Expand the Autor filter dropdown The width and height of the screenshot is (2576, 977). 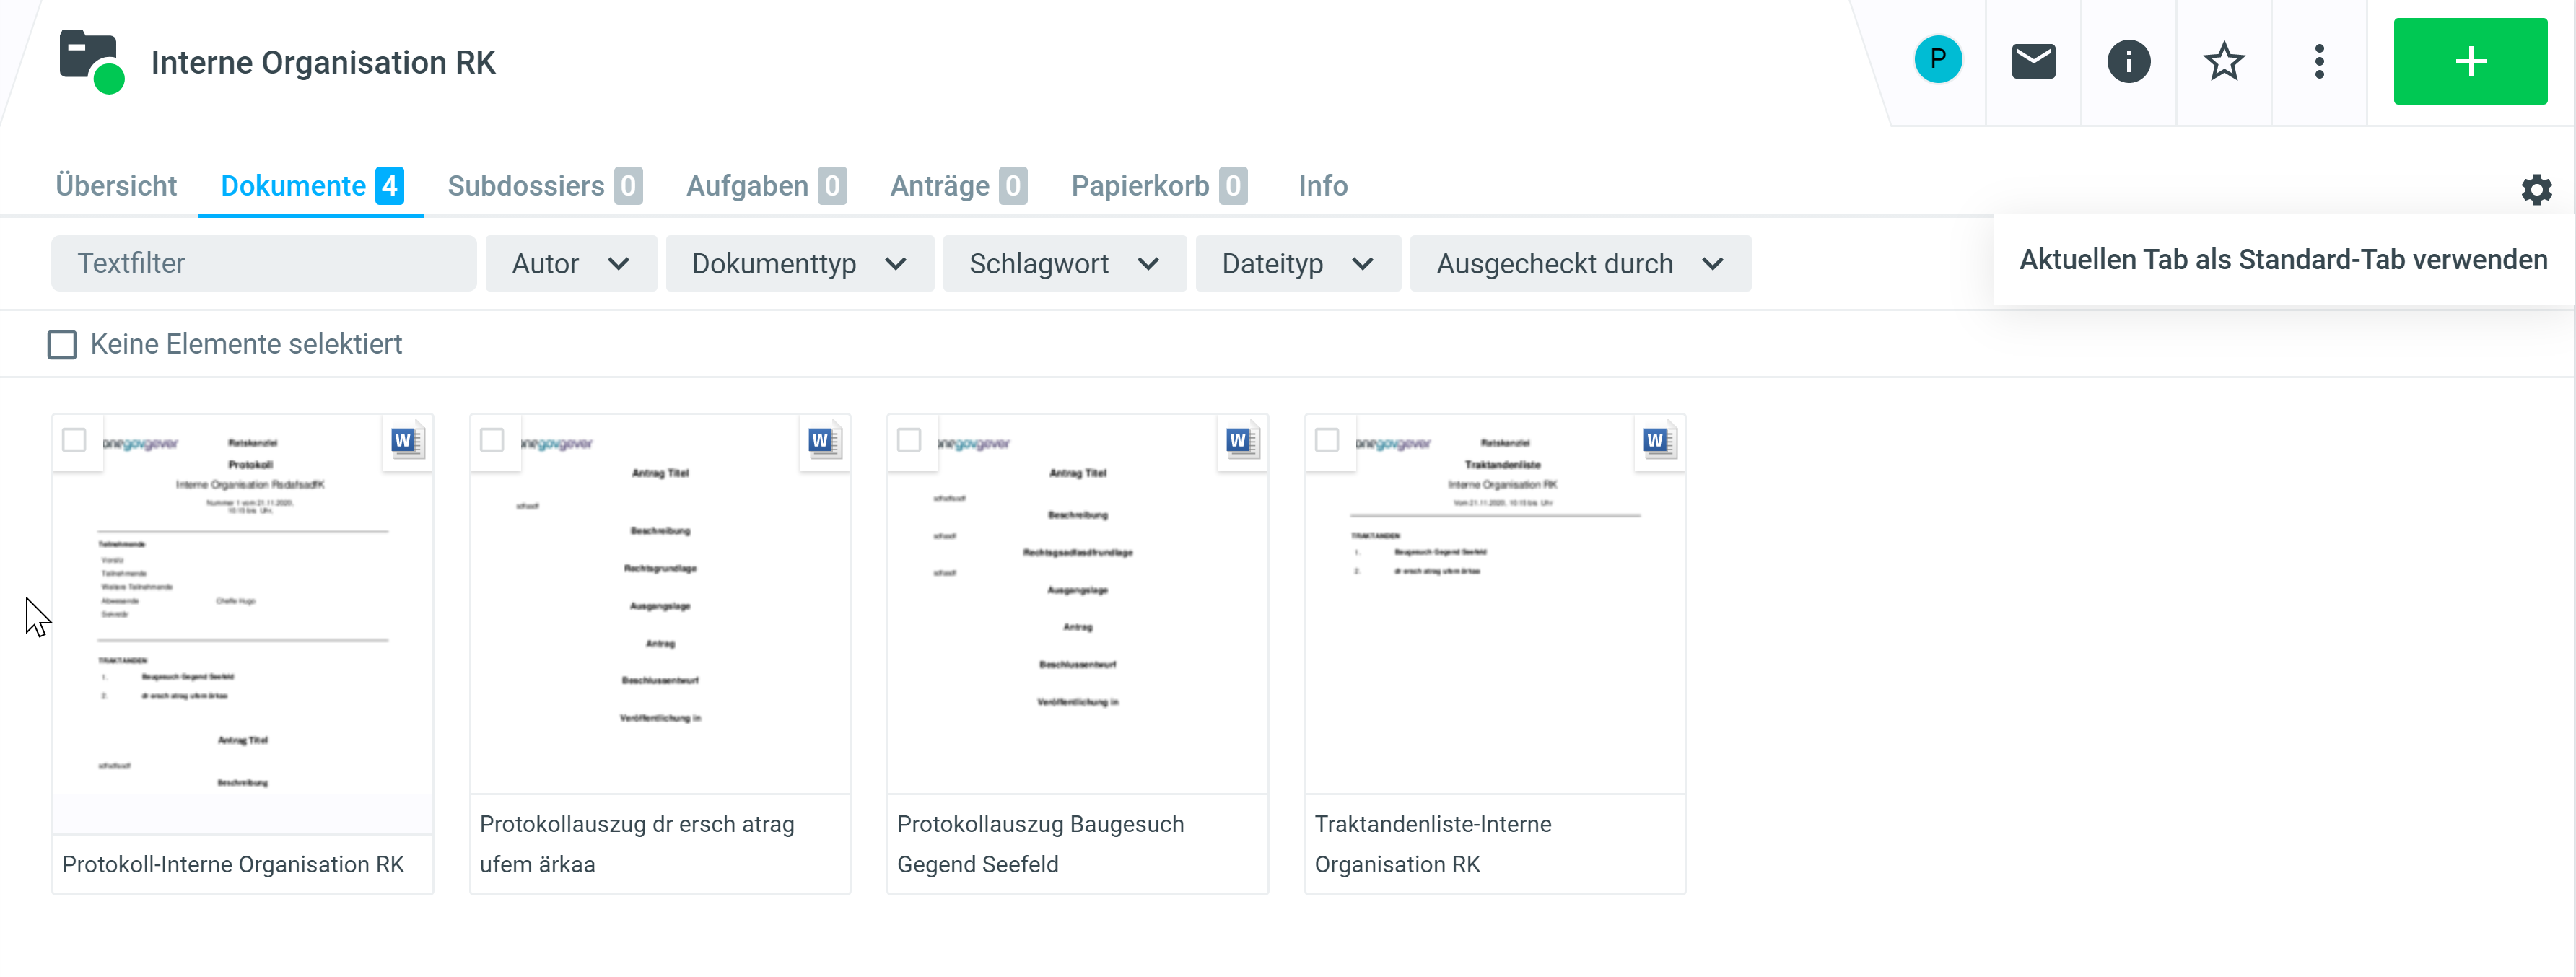(x=570, y=264)
